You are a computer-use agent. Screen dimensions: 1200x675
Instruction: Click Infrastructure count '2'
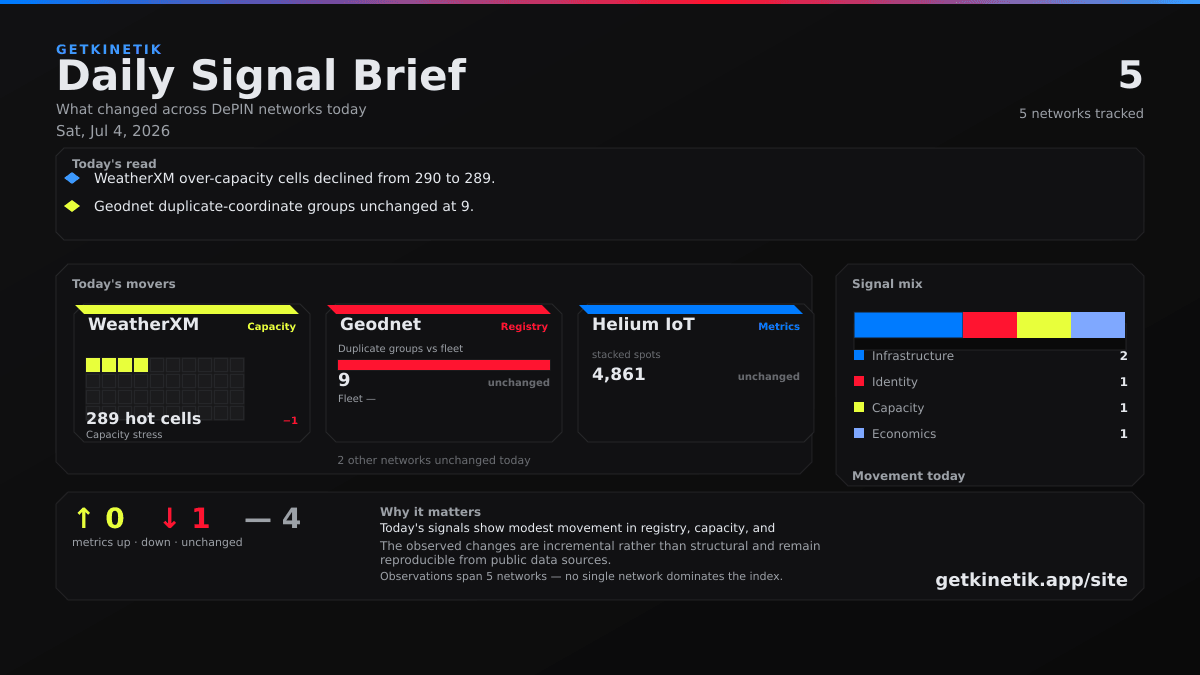click(x=1123, y=356)
